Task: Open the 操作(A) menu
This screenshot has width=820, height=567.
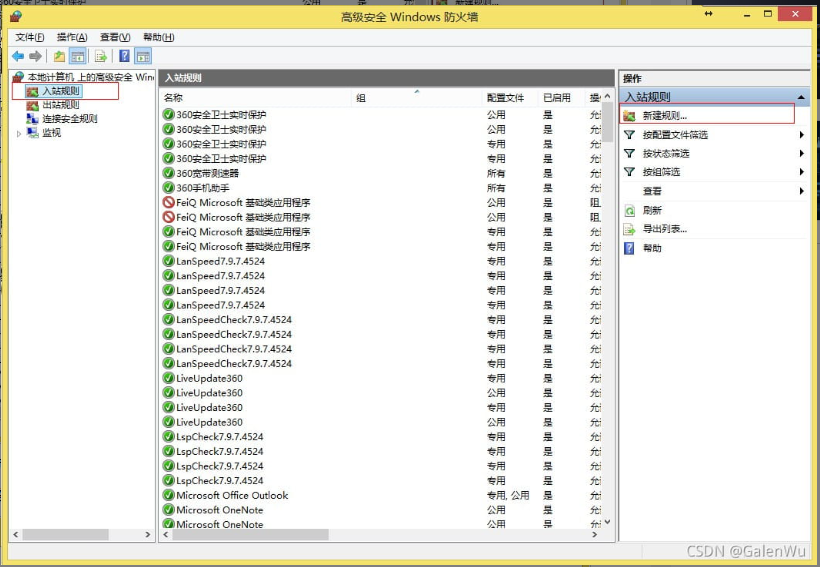Action: coord(72,37)
